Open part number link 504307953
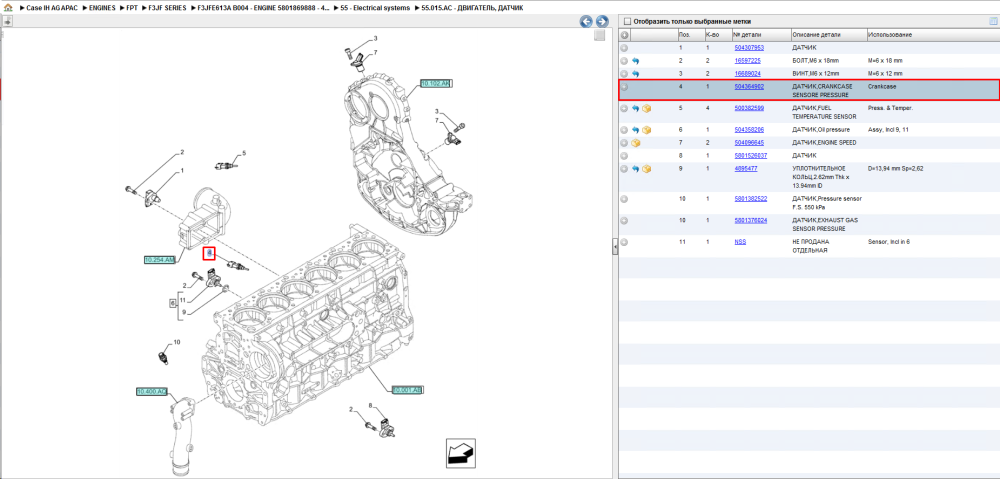The width and height of the screenshot is (1000, 479). (749, 48)
